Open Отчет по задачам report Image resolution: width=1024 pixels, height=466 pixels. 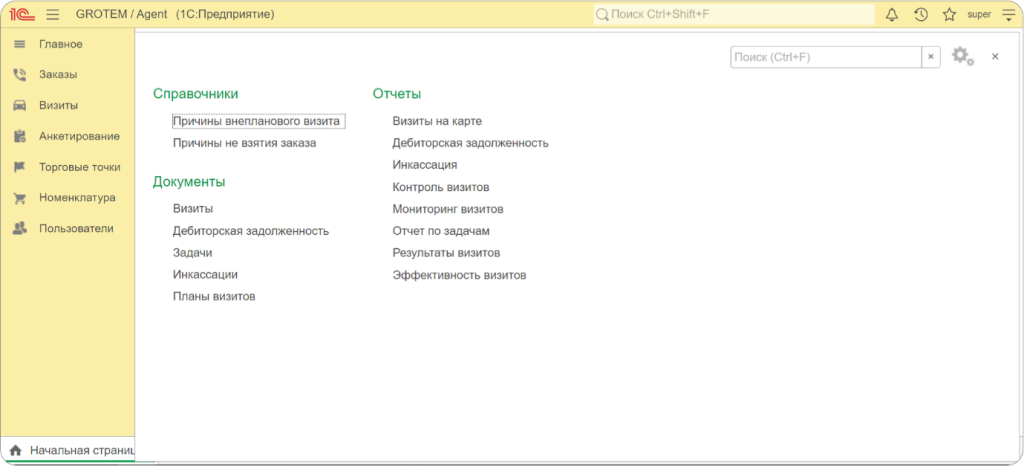click(x=441, y=231)
